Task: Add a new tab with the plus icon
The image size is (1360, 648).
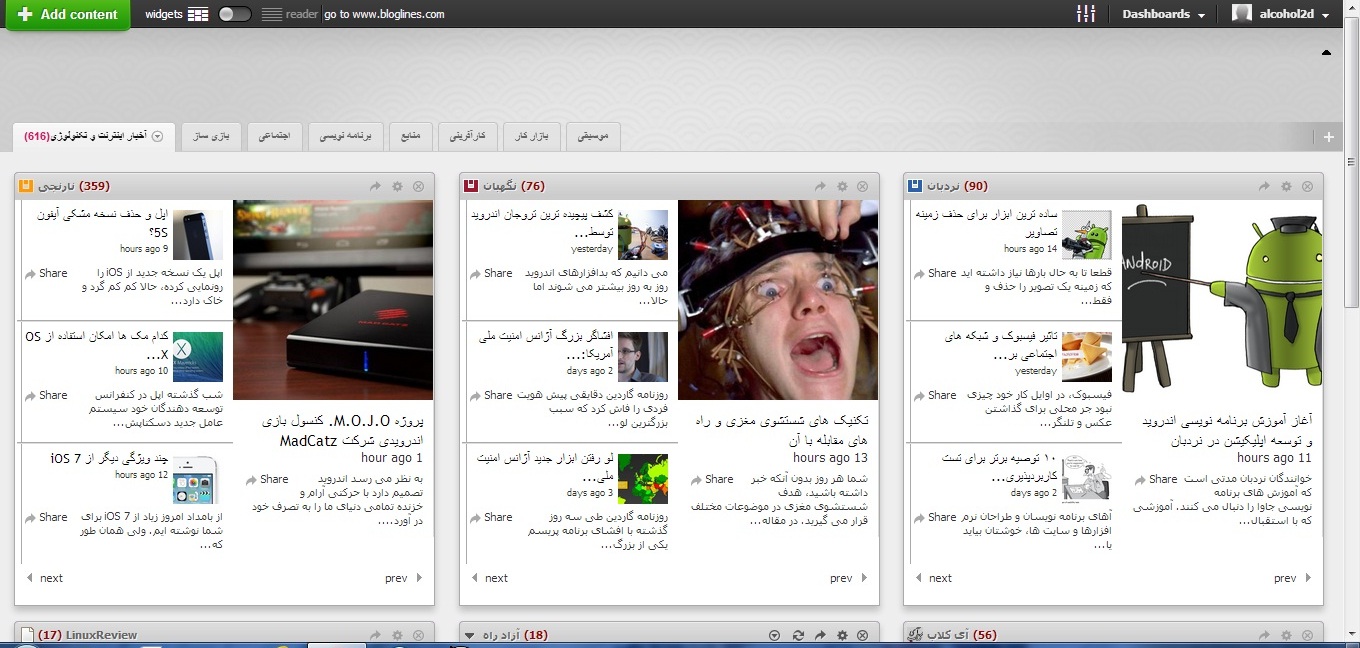Action: (1328, 137)
